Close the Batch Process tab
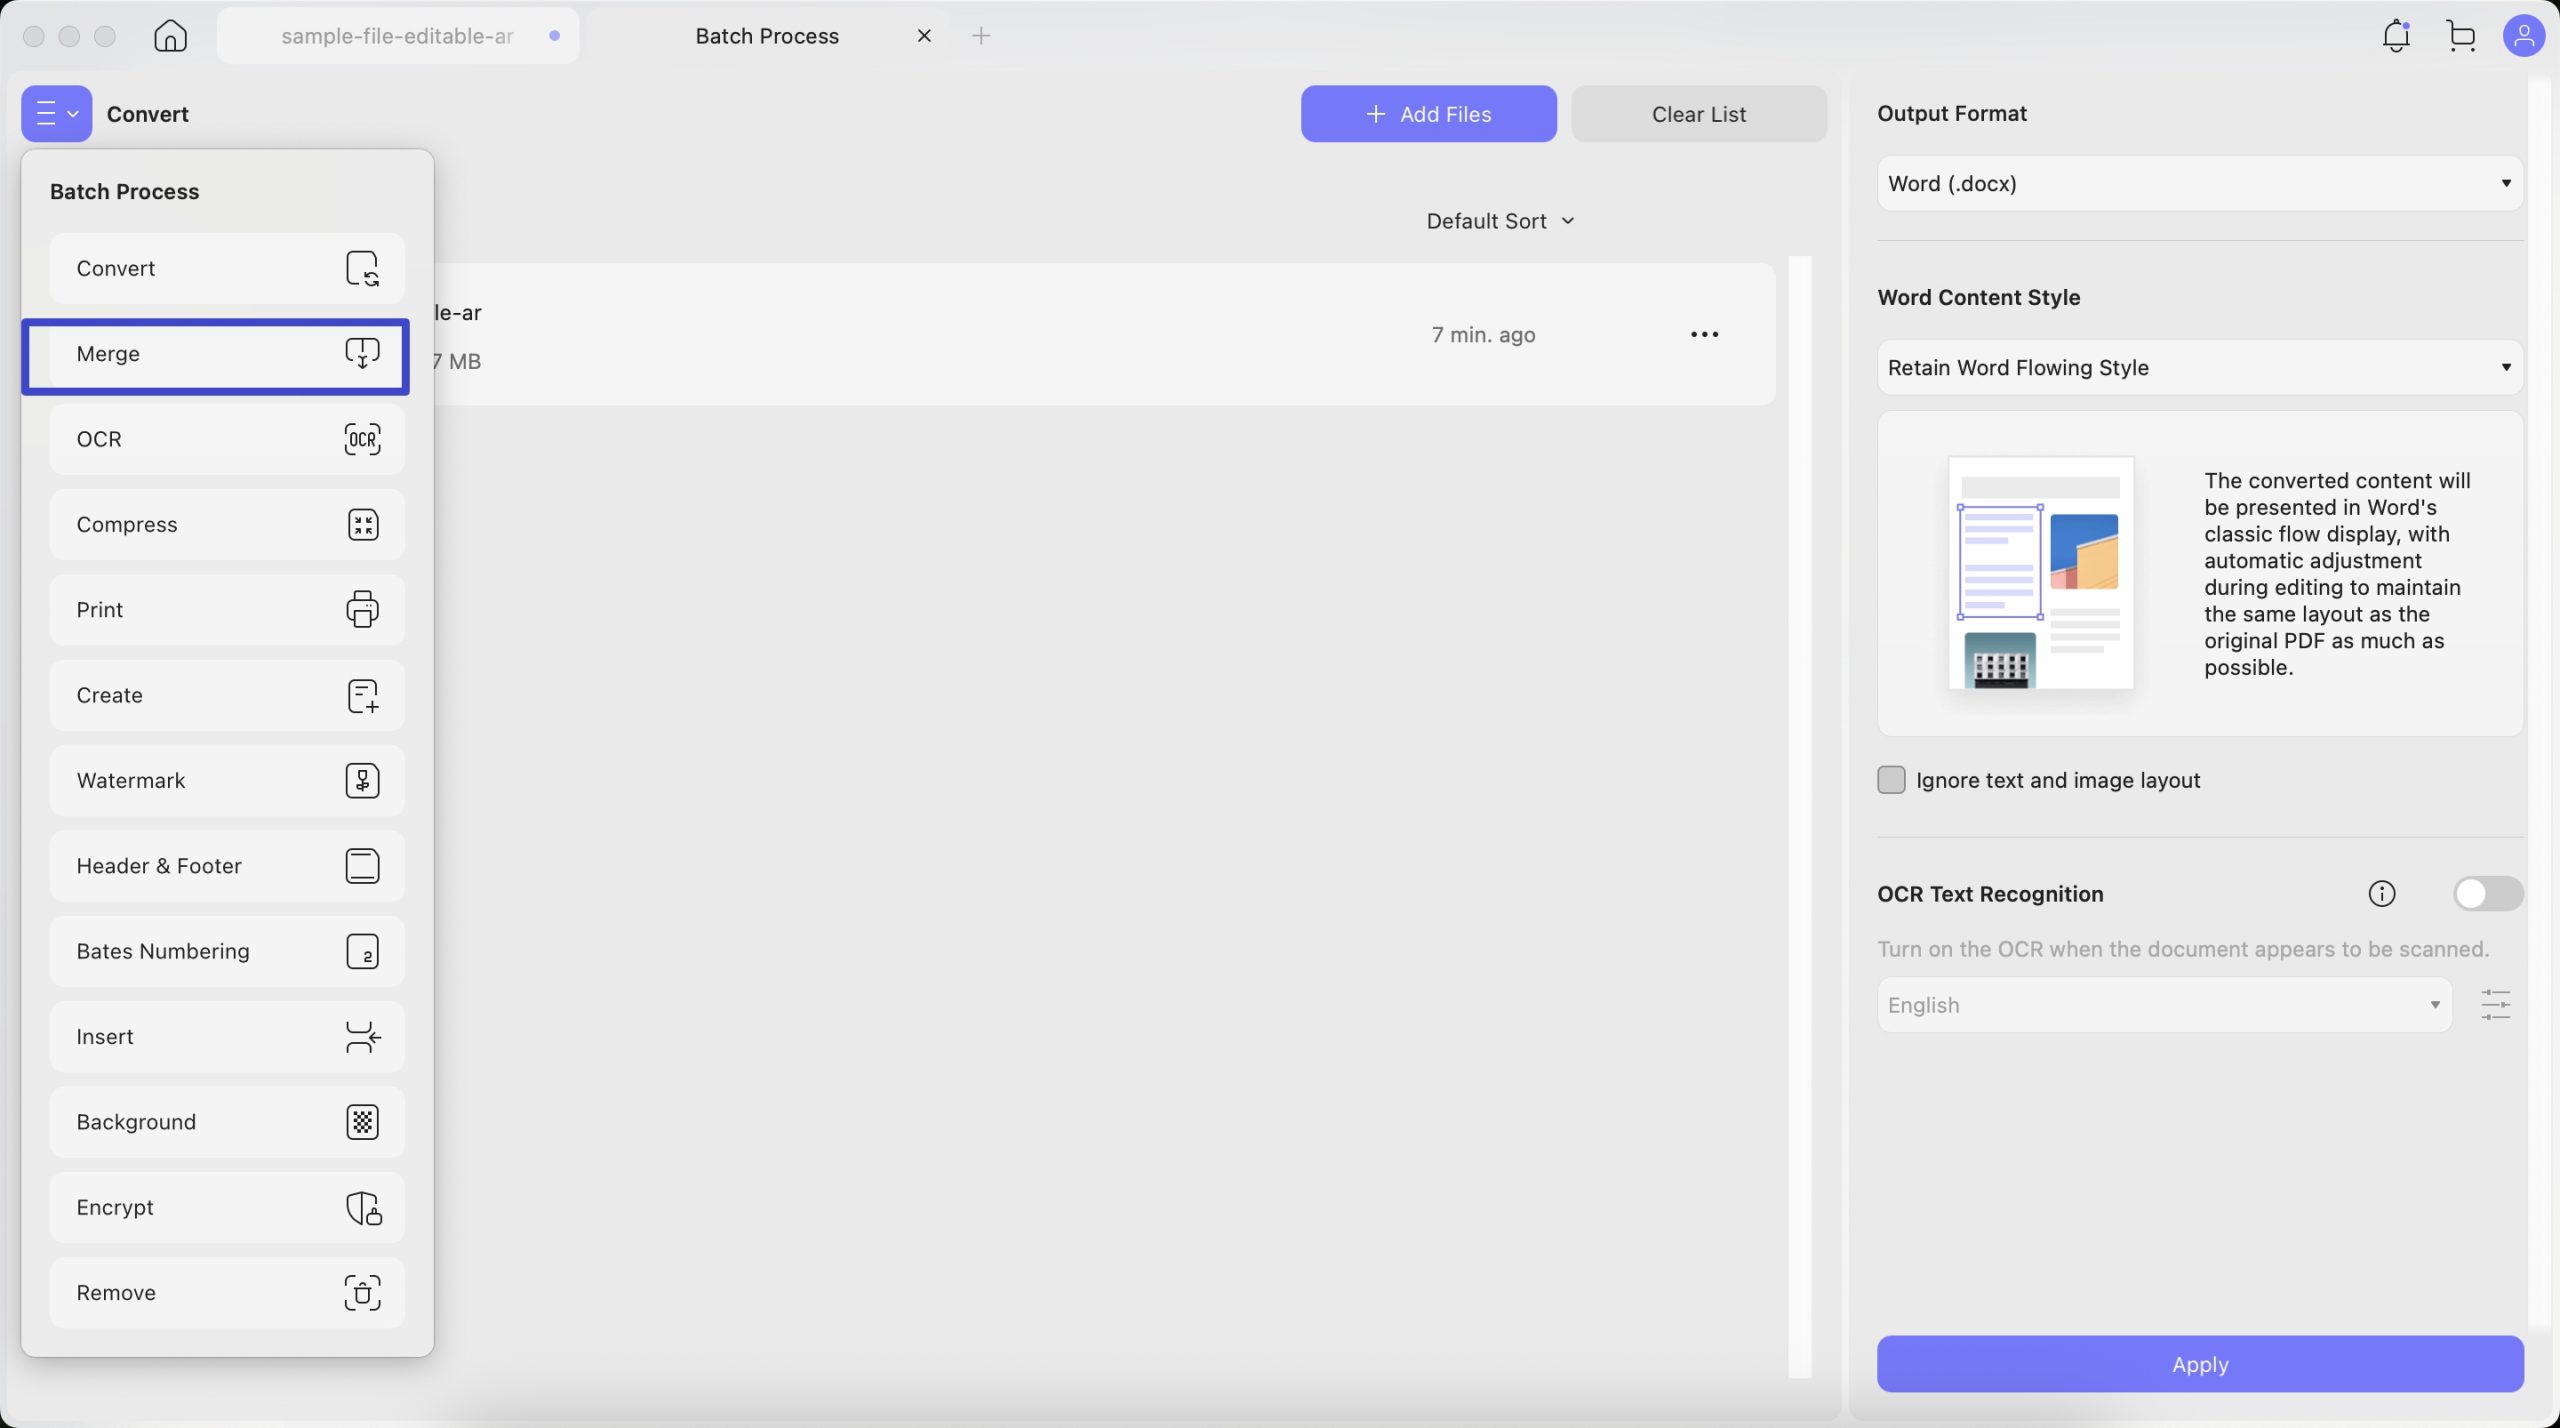This screenshot has width=2560, height=1428. pos(924,36)
